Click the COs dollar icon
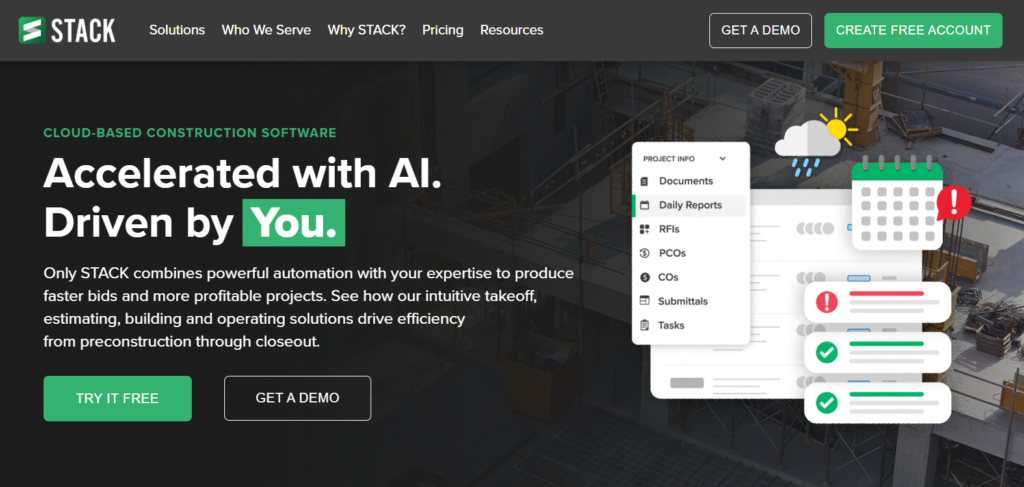 pyautogui.click(x=645, y=277)
